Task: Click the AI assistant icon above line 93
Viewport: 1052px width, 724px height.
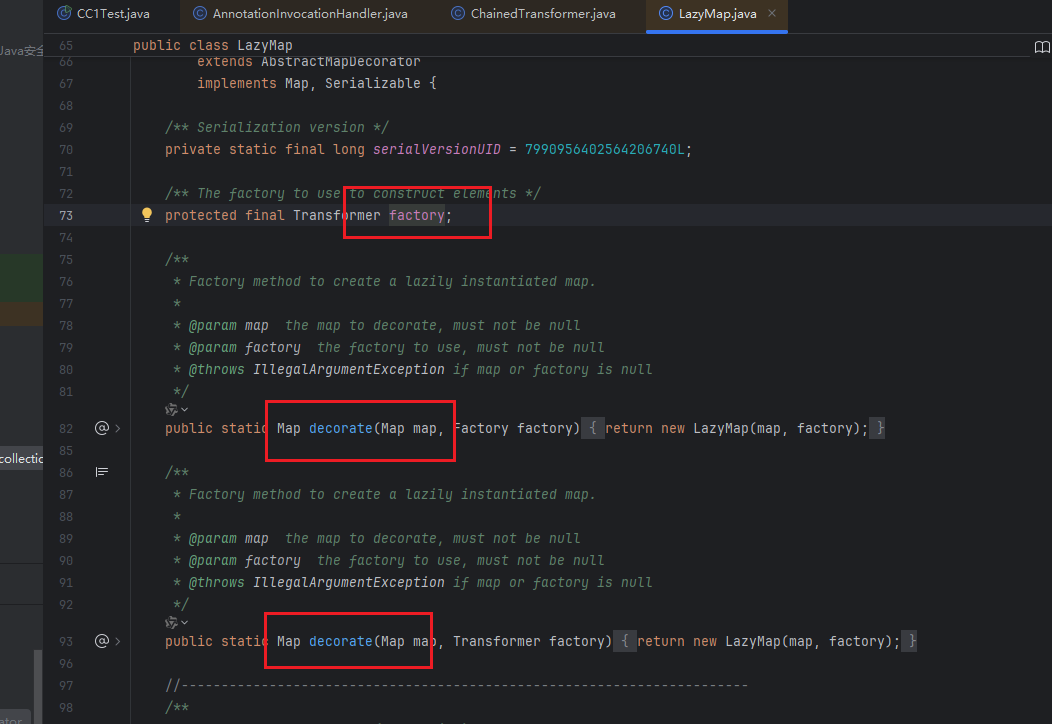Action: (172, 622)
